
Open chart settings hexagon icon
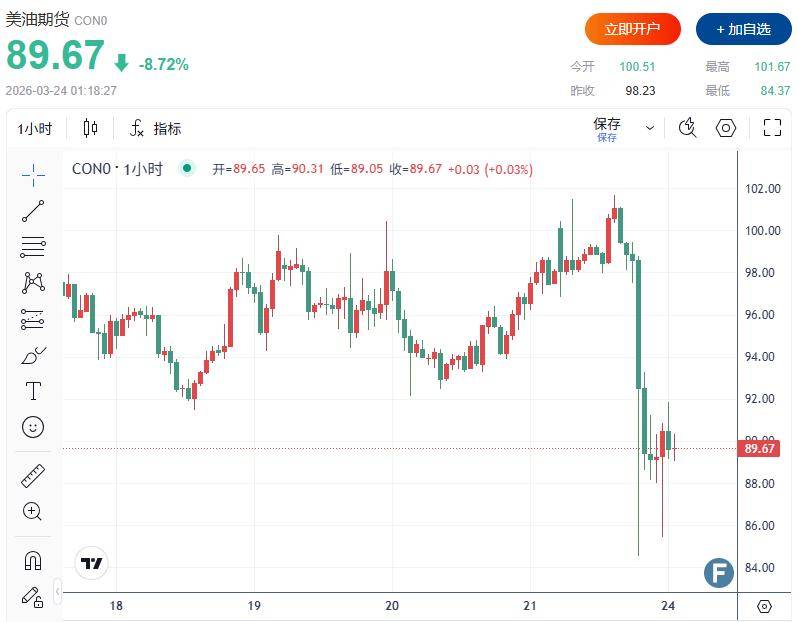(726, 127)
